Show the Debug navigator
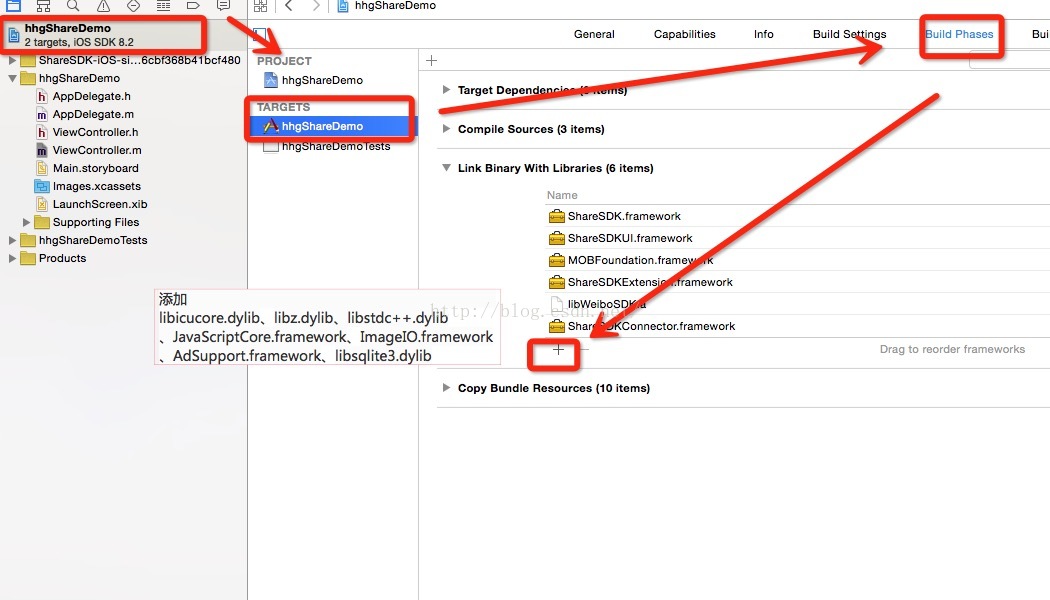Image resolution: width=1050 pixels, height=600 pixels. (163, 5)
